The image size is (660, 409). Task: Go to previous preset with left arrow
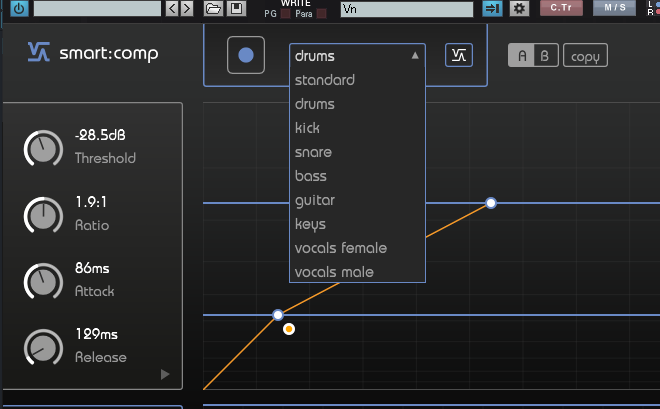pyautogui.click(x=172, y=8)
